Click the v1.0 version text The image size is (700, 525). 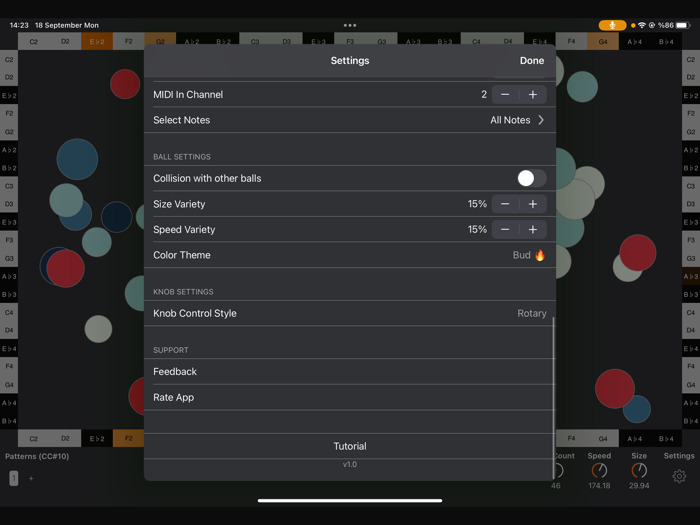[x=350, y=464]
